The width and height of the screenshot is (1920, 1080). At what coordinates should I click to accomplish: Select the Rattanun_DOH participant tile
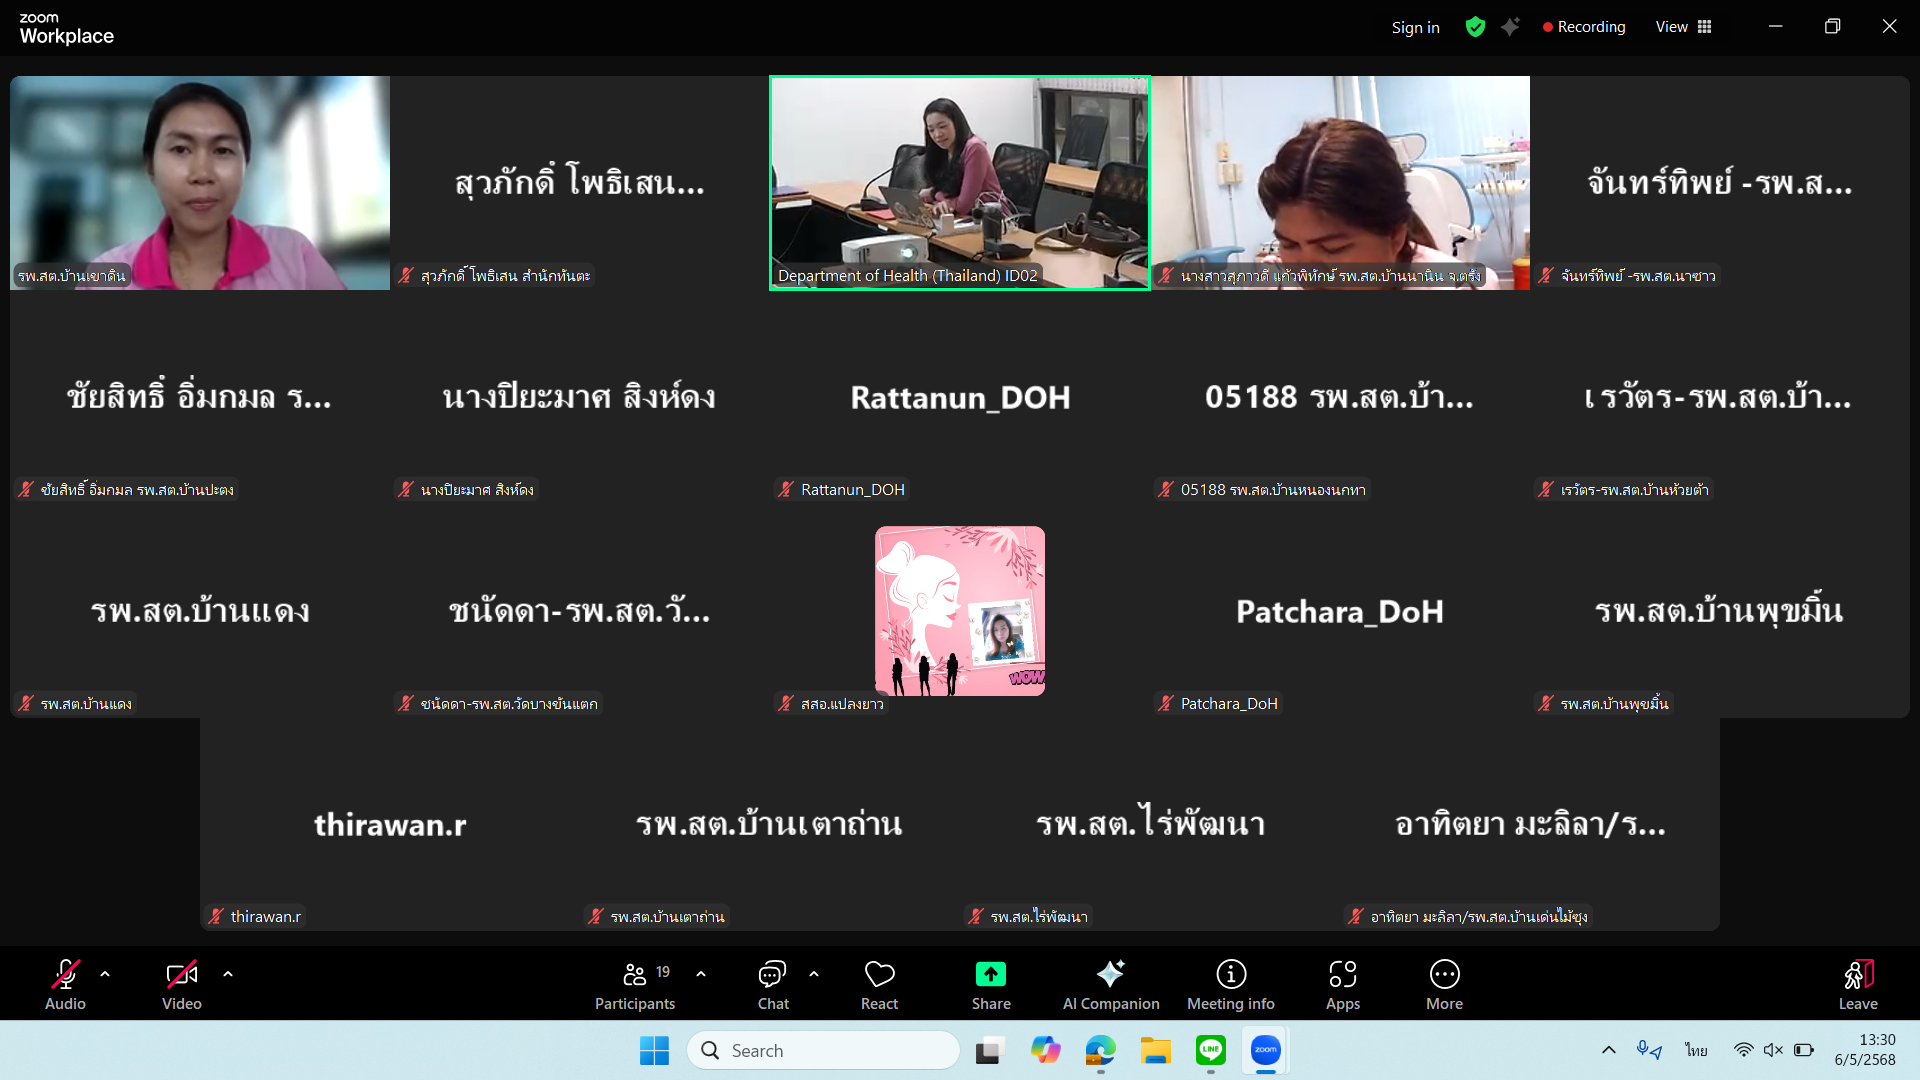960,397
